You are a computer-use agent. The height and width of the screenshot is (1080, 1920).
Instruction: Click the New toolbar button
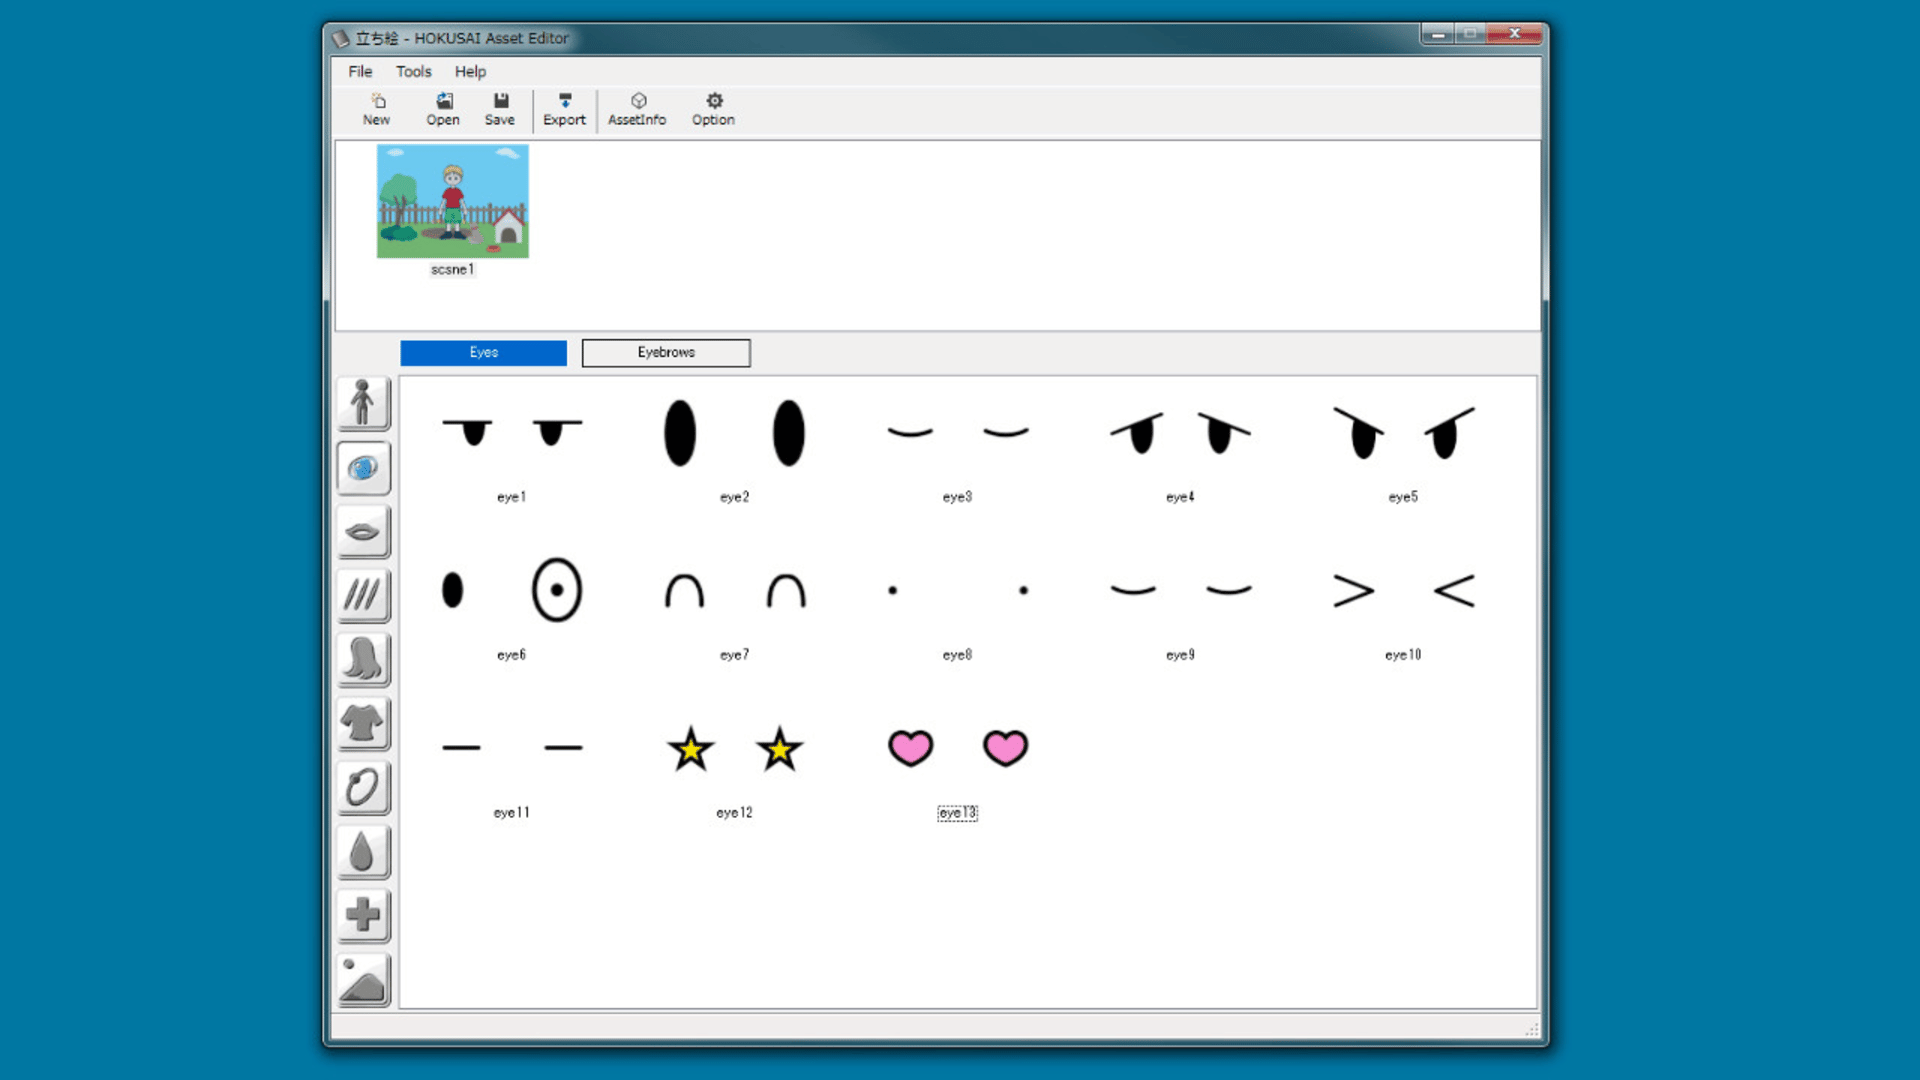[x=377, y=109]
